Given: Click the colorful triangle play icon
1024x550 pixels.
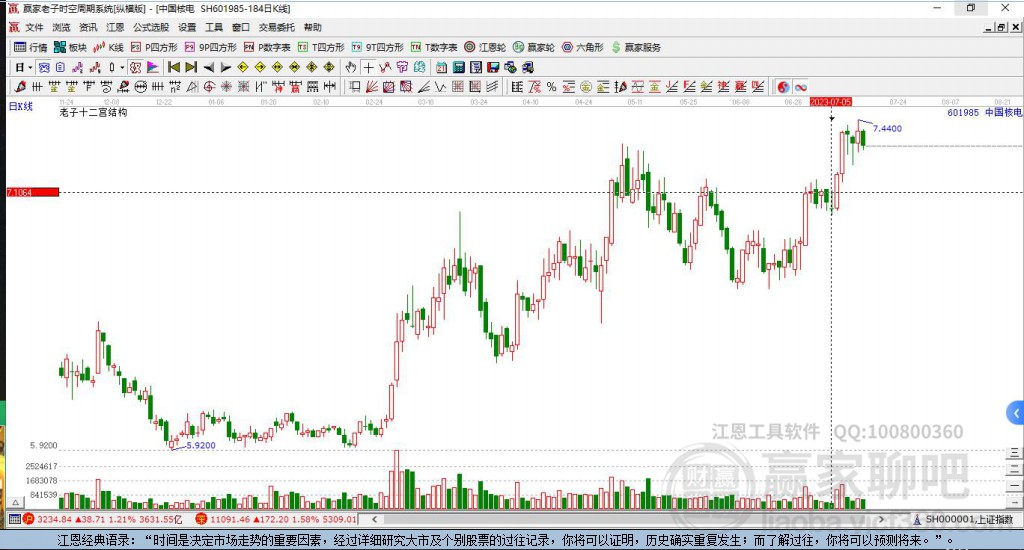Looking at the screenshot, I should point(153,67).
